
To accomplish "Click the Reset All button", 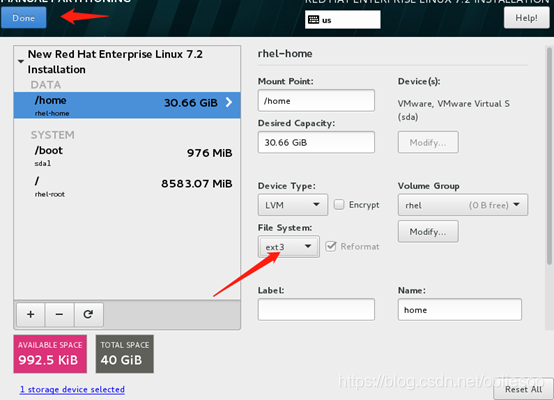I will (x=523, y=389).
